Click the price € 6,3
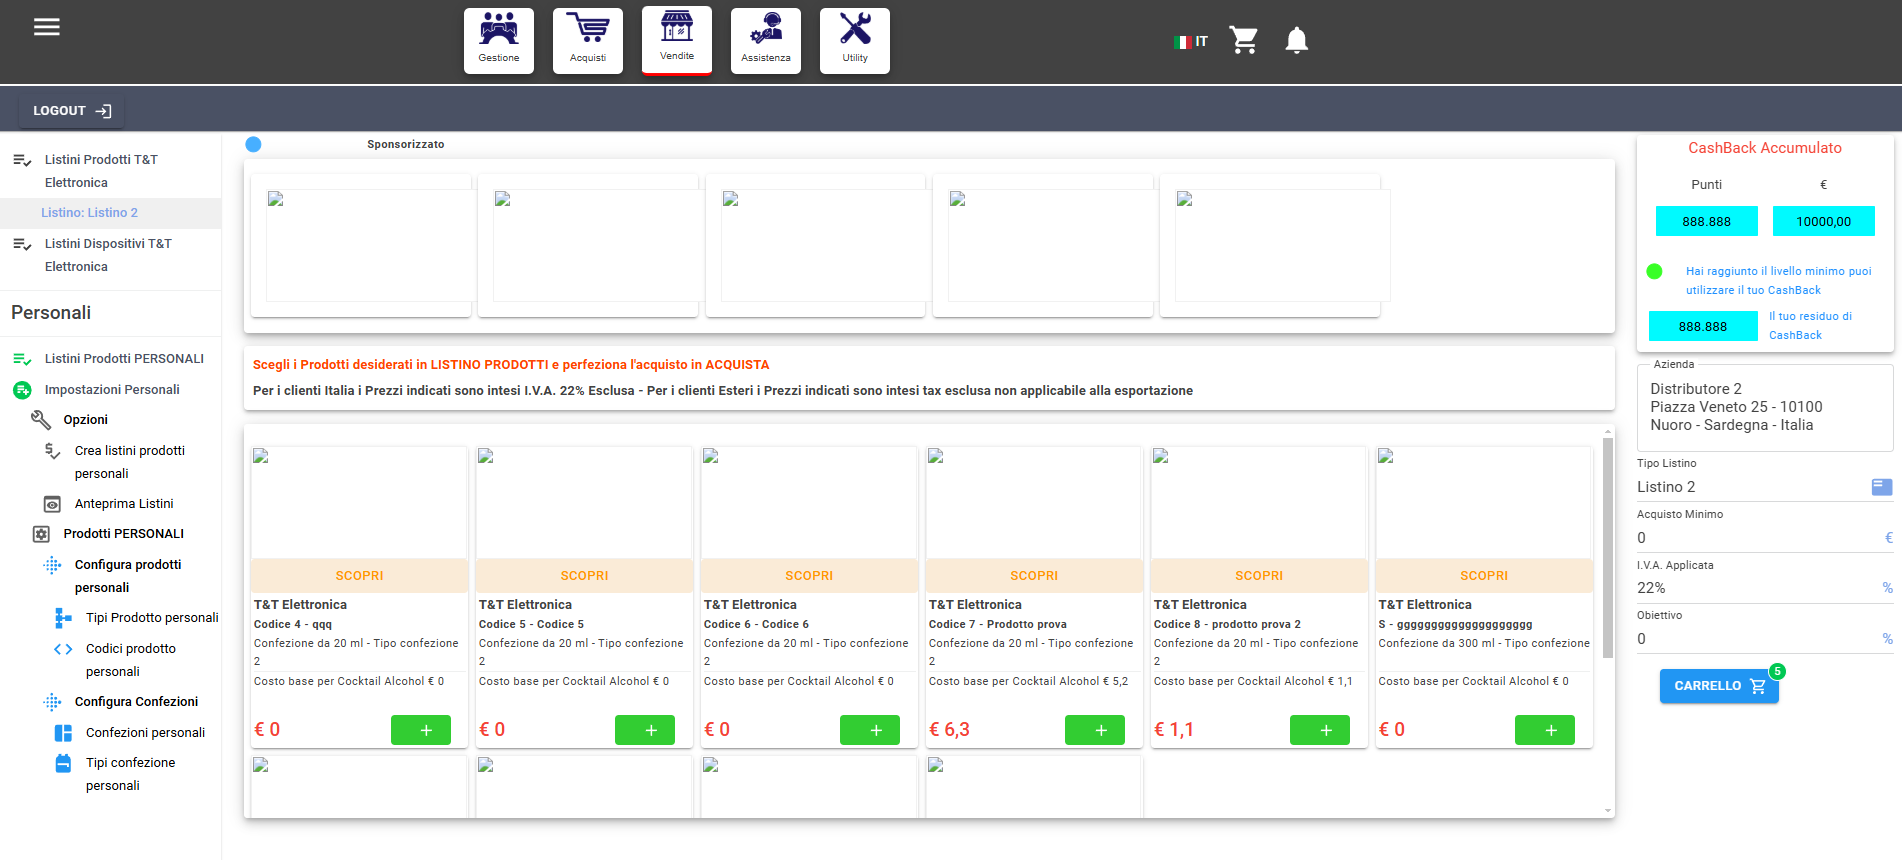The width and height of the screenshot is (1902, 860). pyautogui.click(x=949, y=730)
